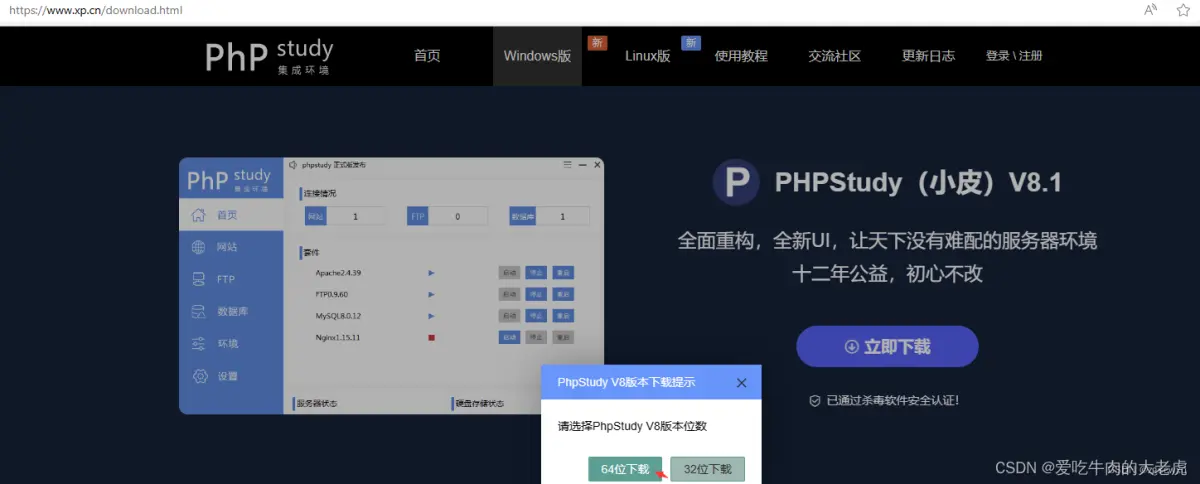Click the speaker icon beside phpstudy 正式版发布
1200x484 pixels.
pos(293,165)
